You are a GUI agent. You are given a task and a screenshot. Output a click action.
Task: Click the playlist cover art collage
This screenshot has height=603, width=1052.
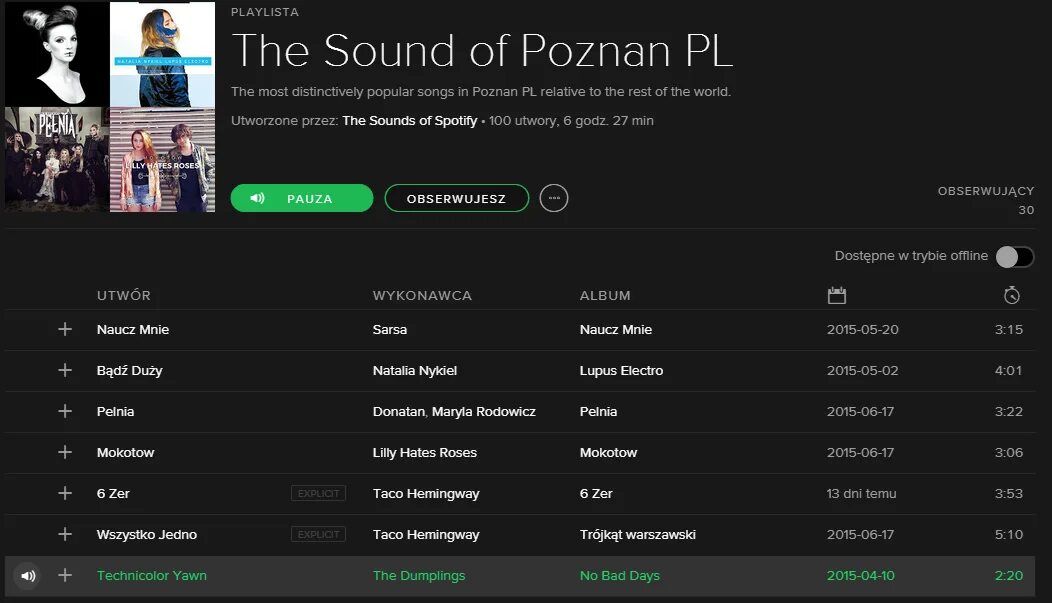click(x=110, y=107)
